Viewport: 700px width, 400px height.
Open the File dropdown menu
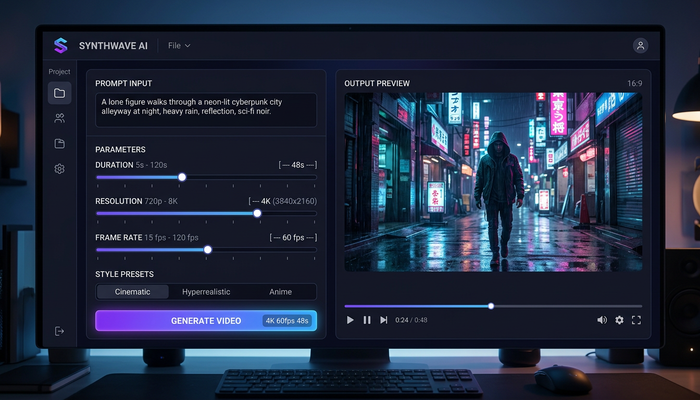[179, 46]
